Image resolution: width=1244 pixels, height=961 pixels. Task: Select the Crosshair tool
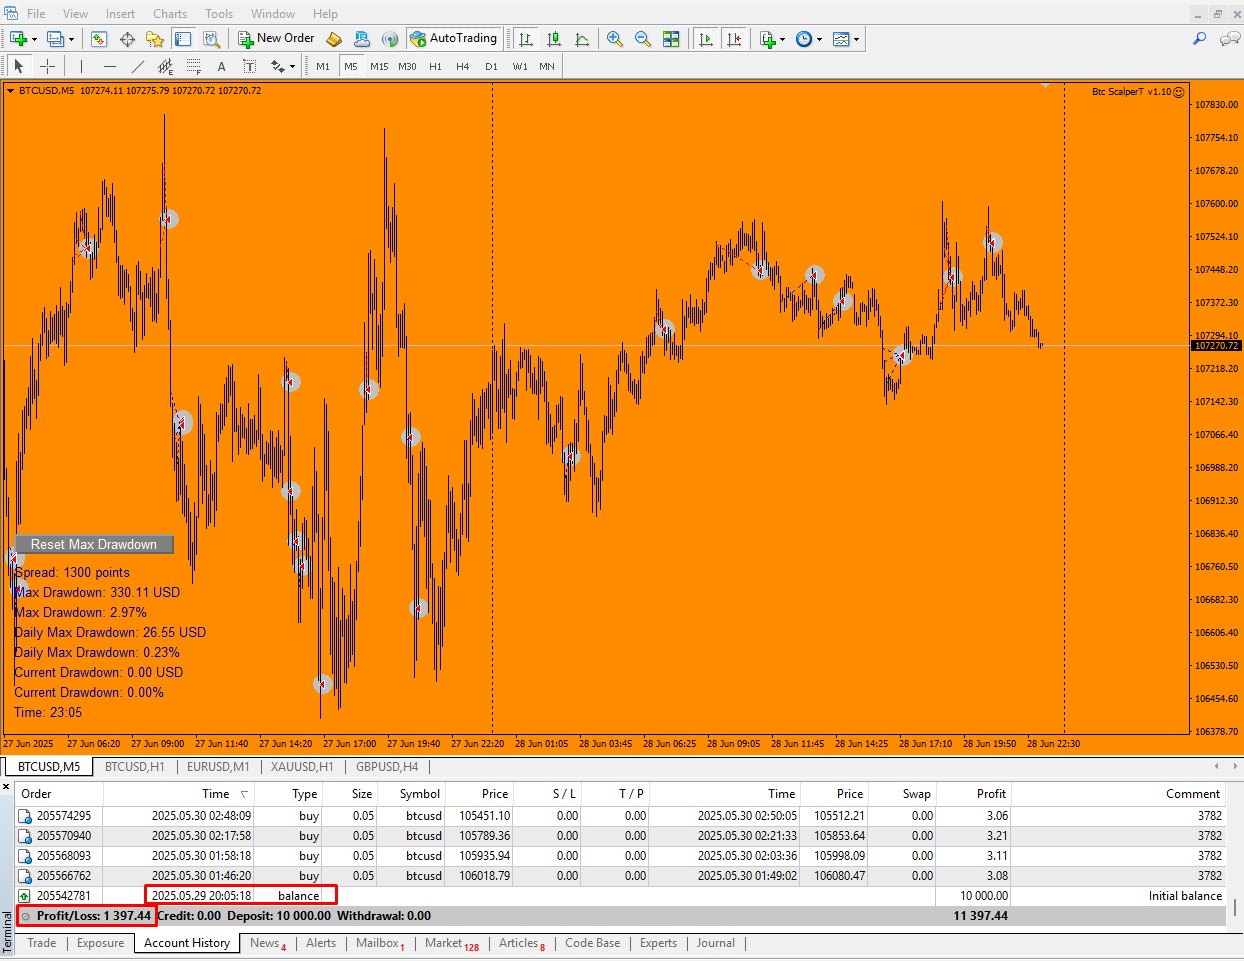tap(46, 66)
